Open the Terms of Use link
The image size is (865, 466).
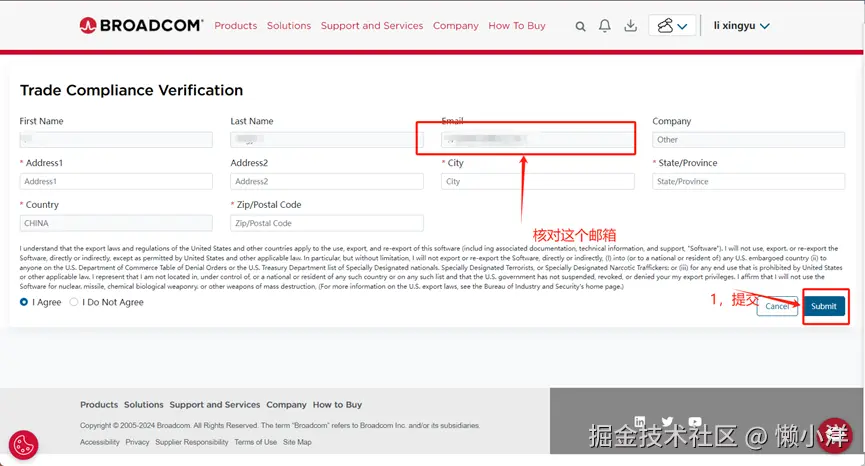[255, 442]
